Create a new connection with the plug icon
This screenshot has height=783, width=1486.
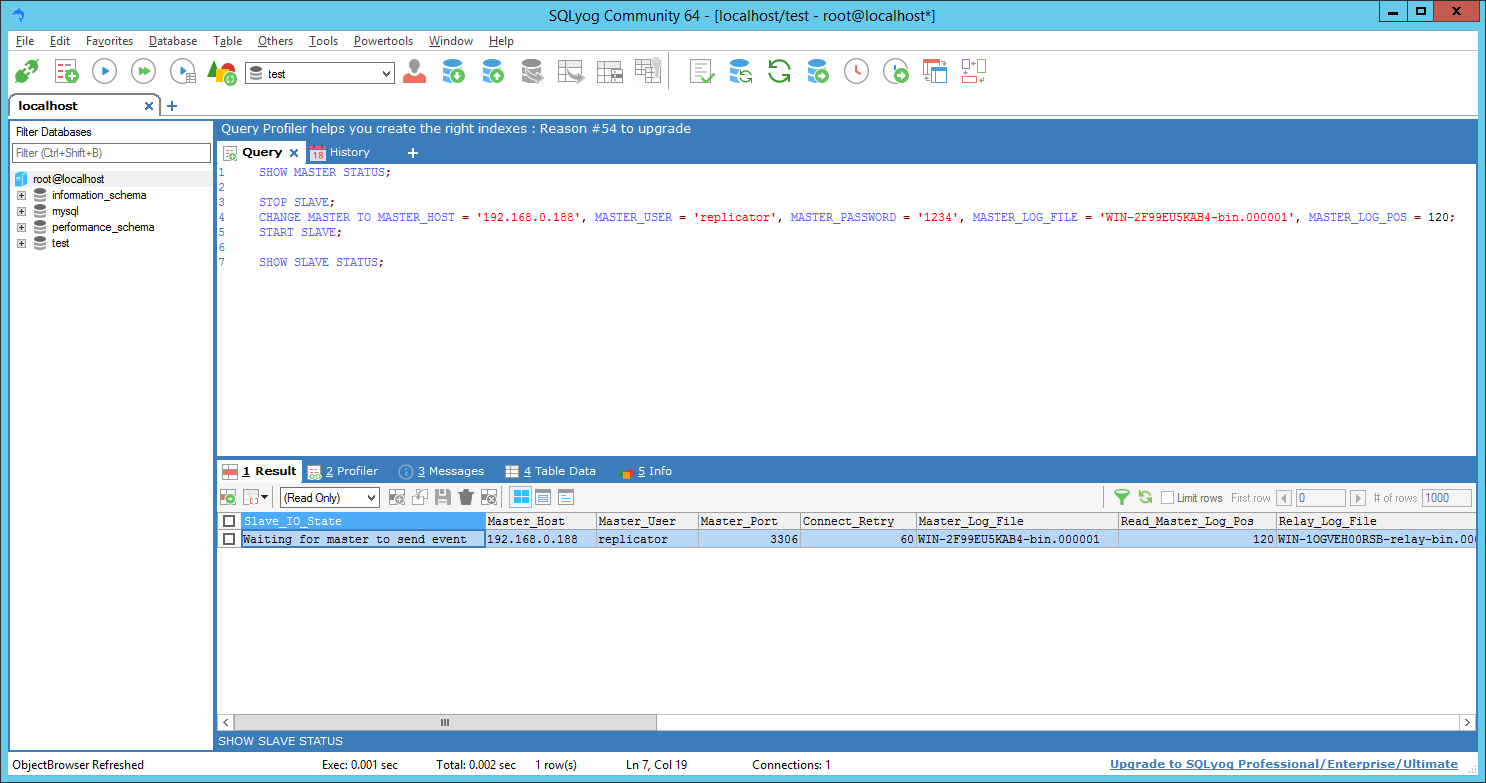point(25,72)
